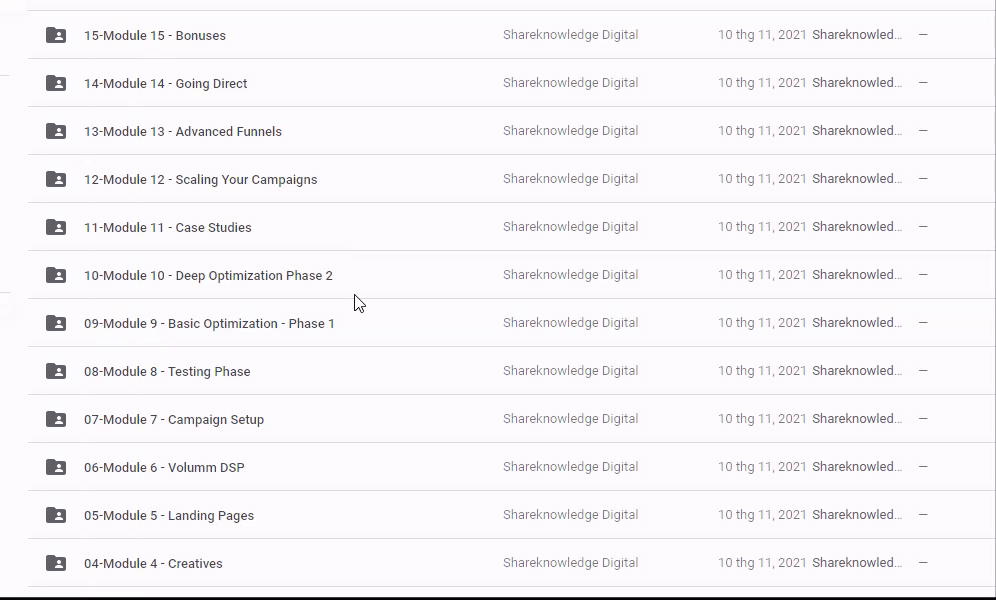Viewport: 996px width, 600px height.
Task: Open 09-Module 9 - Basic Optimization - Phase 1
Action: [x=209, y=323]
